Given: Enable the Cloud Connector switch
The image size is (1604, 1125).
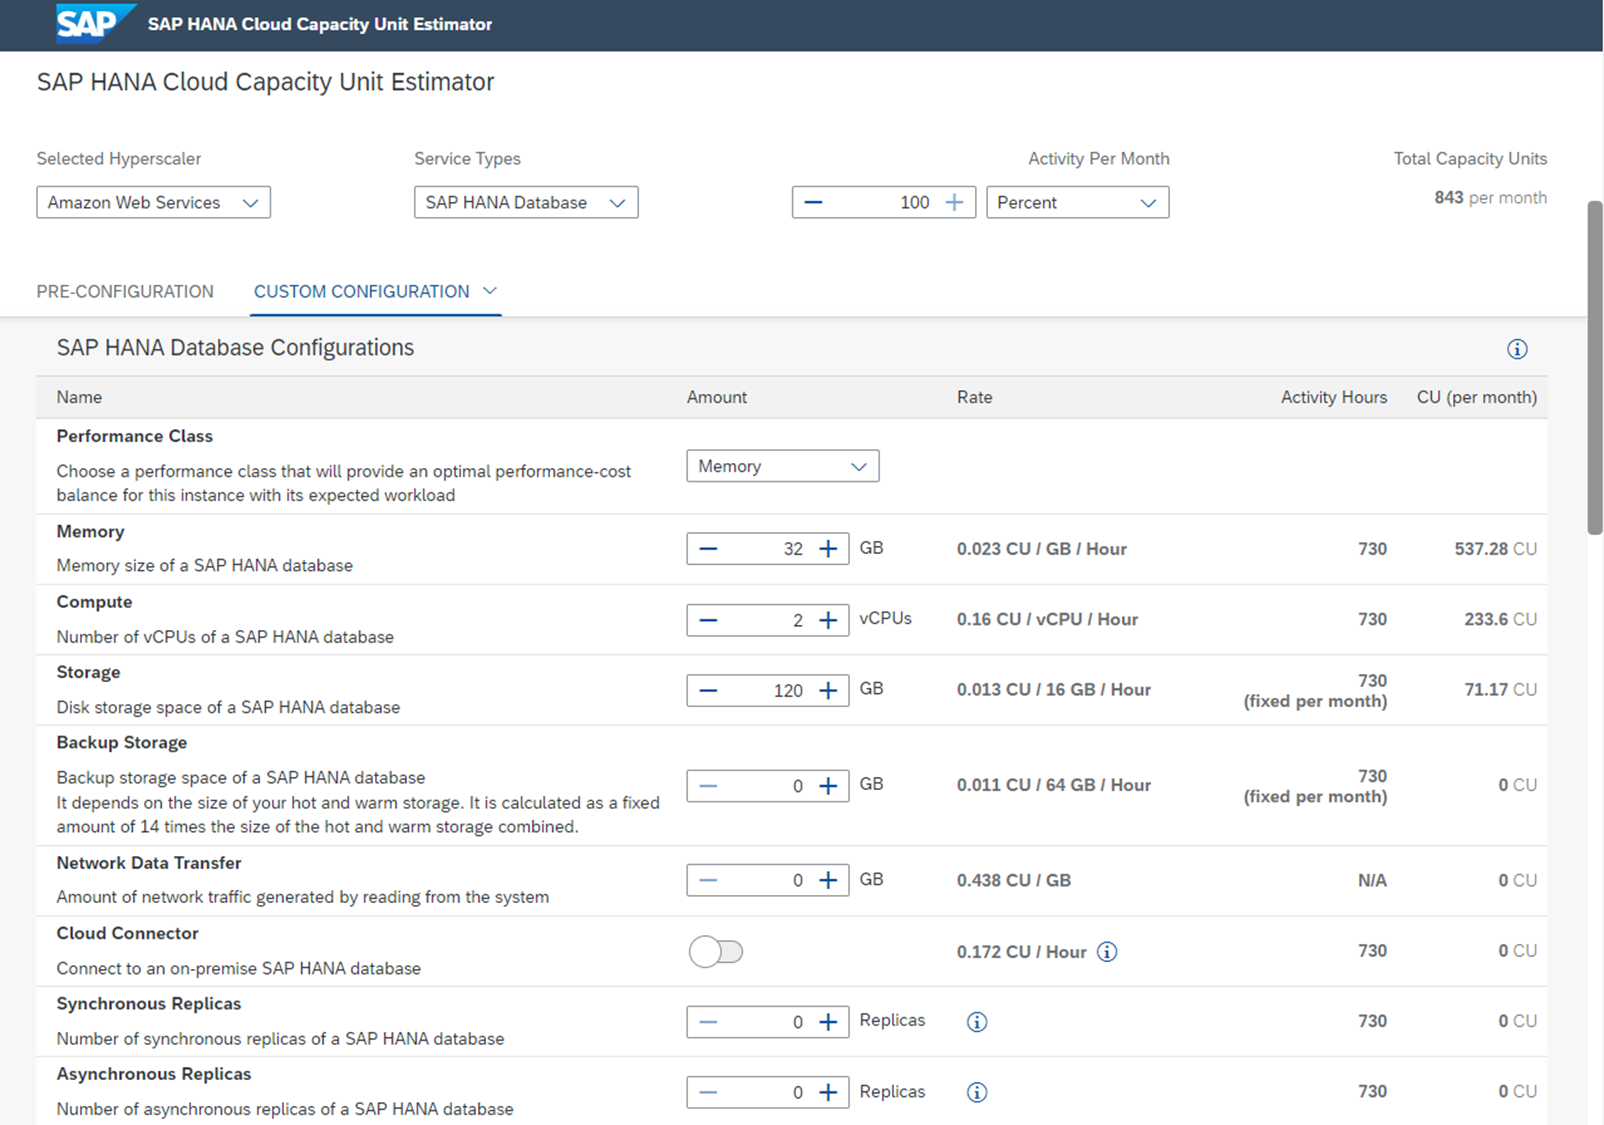Looking at the screenshot, I should tap(716, 952).
